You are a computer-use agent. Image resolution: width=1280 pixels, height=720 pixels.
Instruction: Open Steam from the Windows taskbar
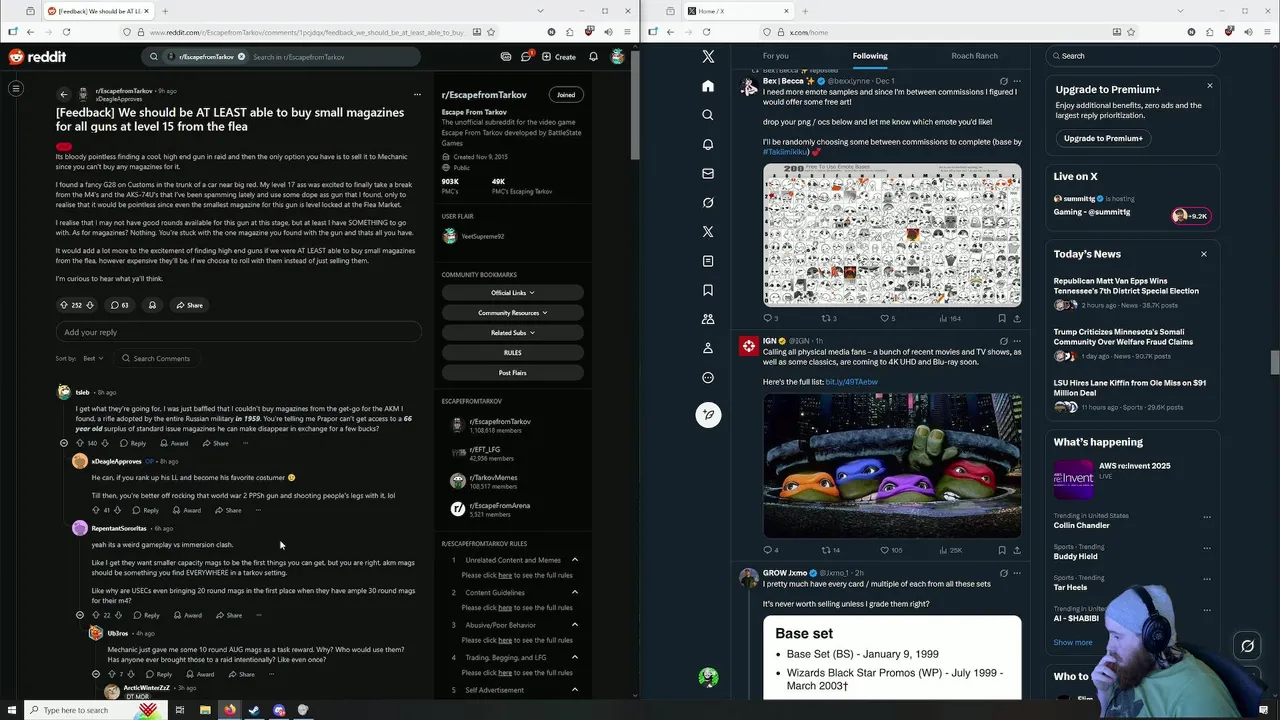pos(254,710)
